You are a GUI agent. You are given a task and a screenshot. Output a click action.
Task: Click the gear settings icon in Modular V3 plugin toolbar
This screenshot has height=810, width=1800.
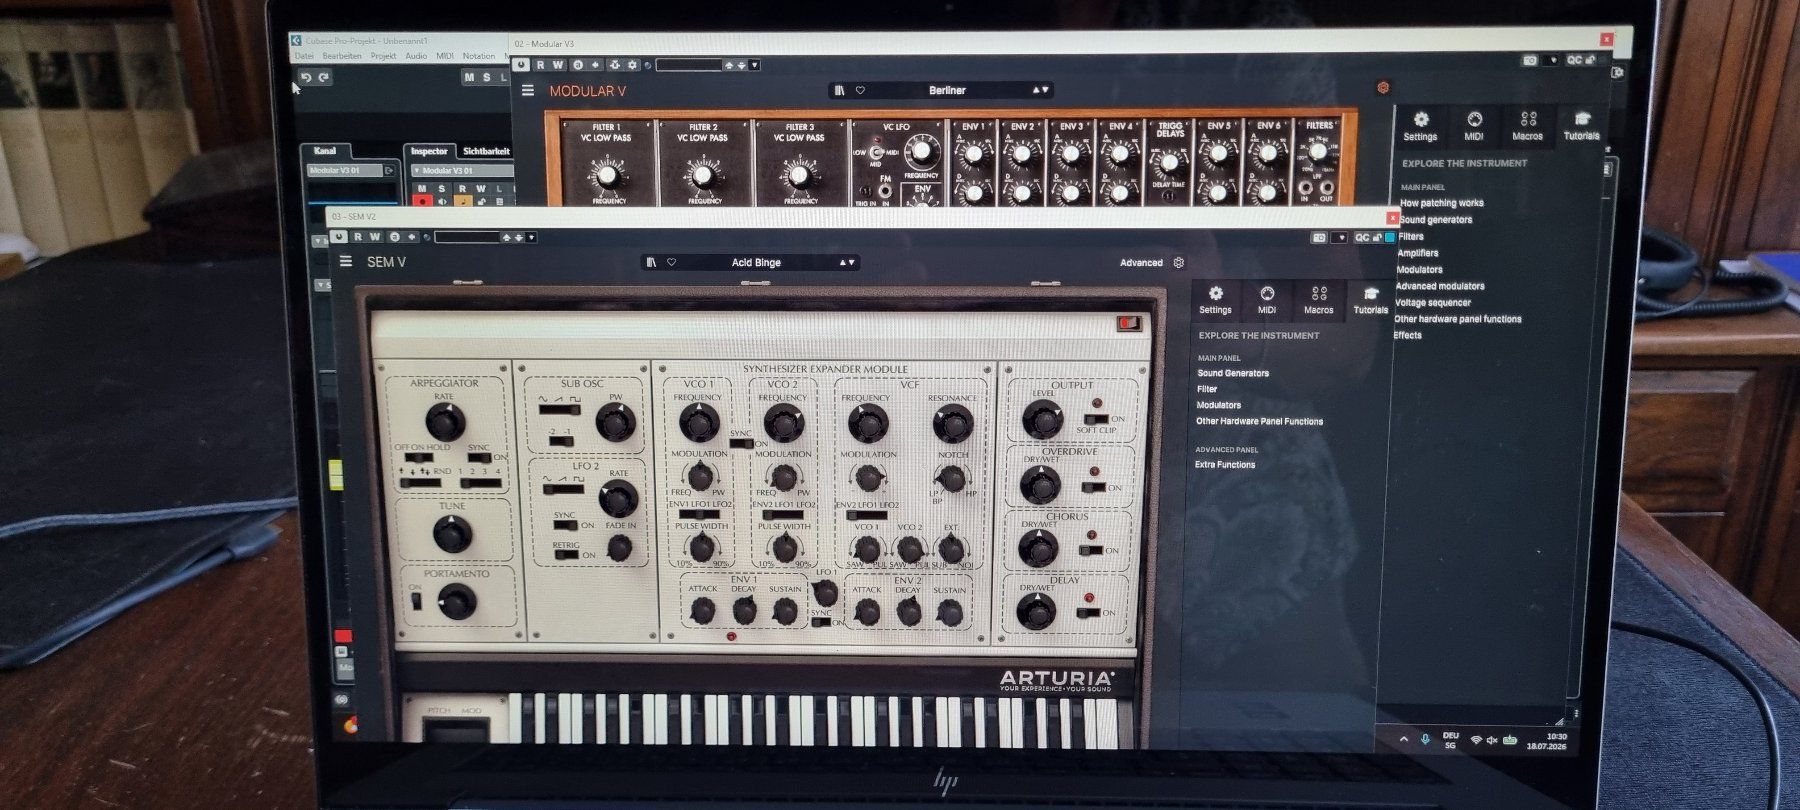(632, 65)
